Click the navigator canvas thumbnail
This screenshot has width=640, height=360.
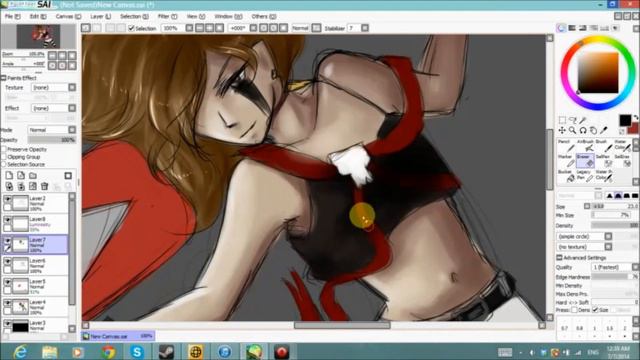[38, 37]
